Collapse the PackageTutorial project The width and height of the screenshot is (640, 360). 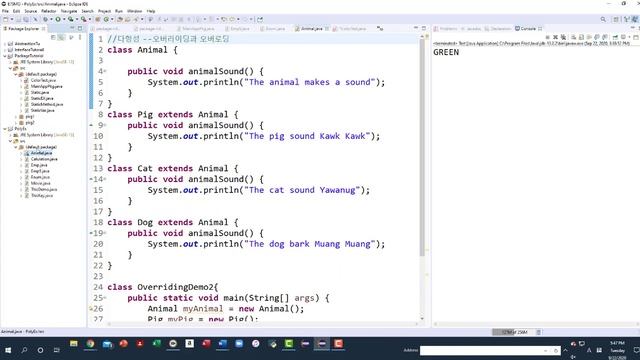(5, 56)
